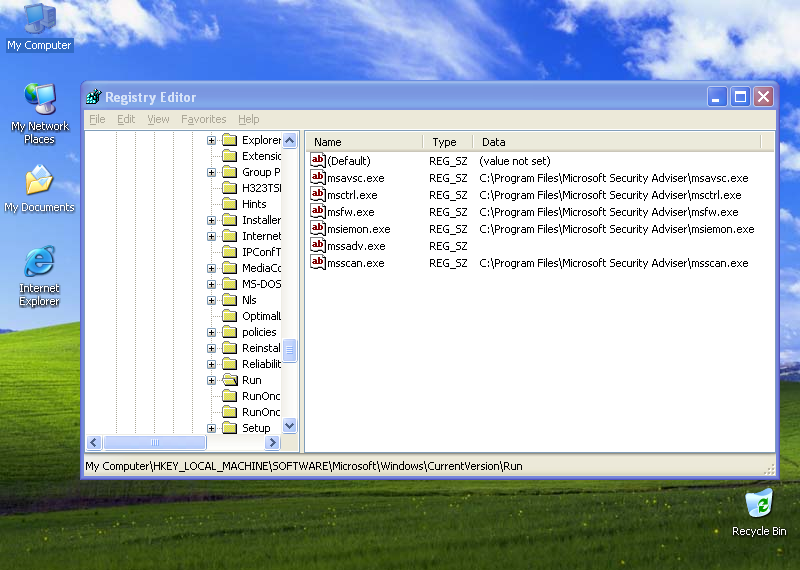This screenshot has width=800, height=570.
Task: Click the Extensions key folder icon
Action: click(230, 156)
